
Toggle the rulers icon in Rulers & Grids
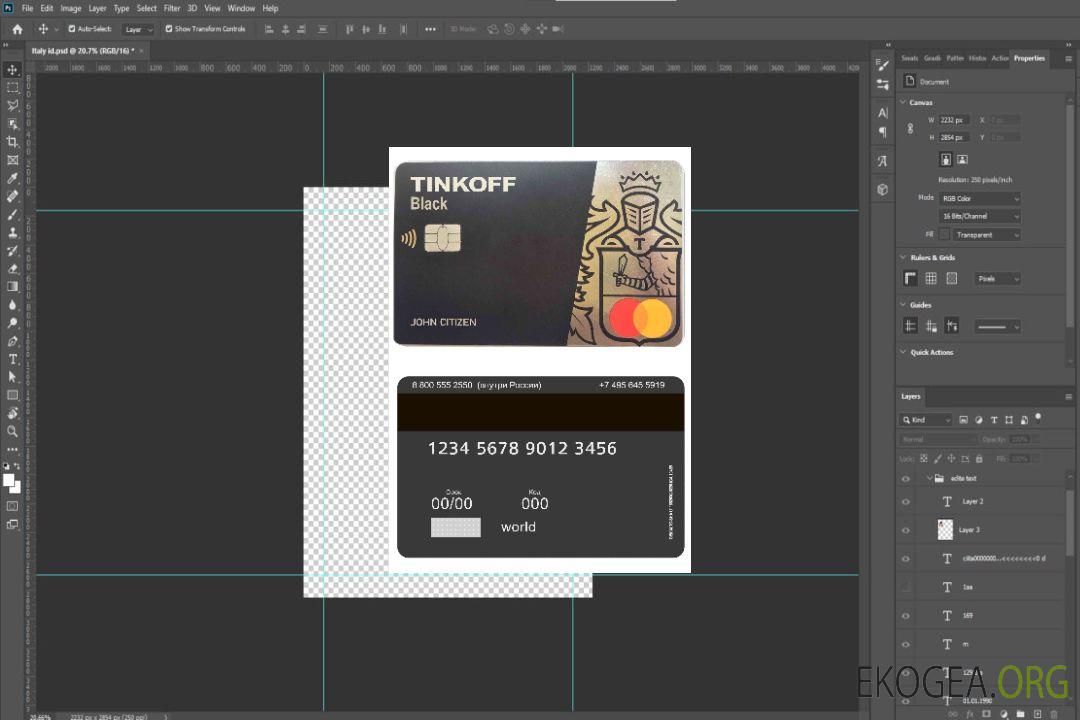click(911, 278)
